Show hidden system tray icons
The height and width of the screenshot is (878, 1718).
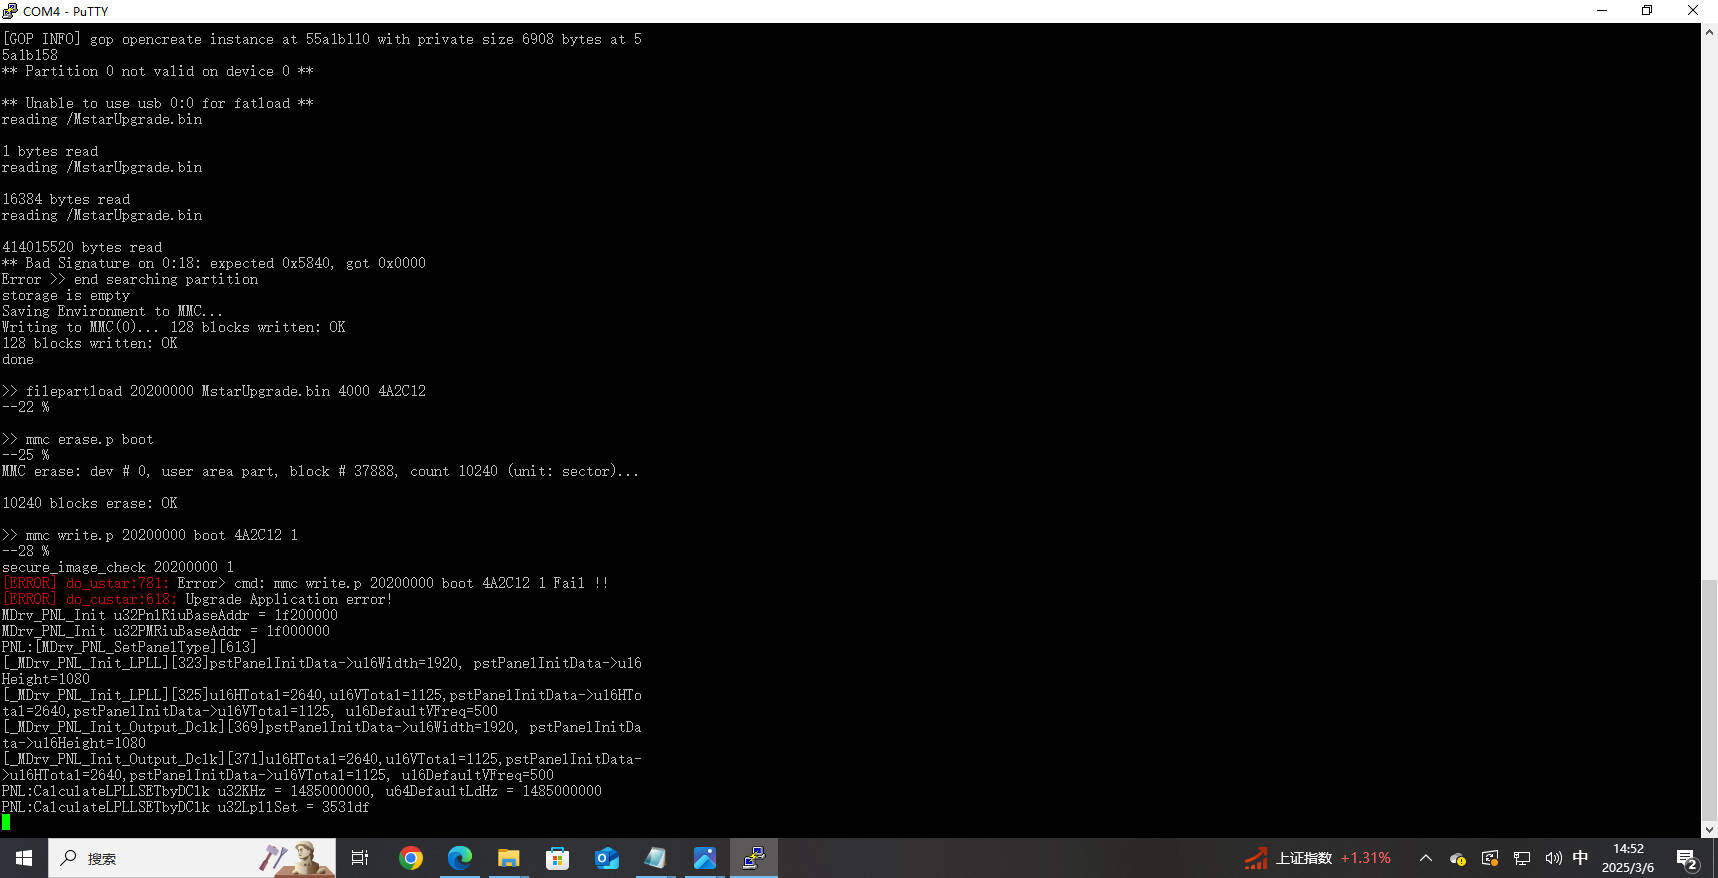[1426, 858]
